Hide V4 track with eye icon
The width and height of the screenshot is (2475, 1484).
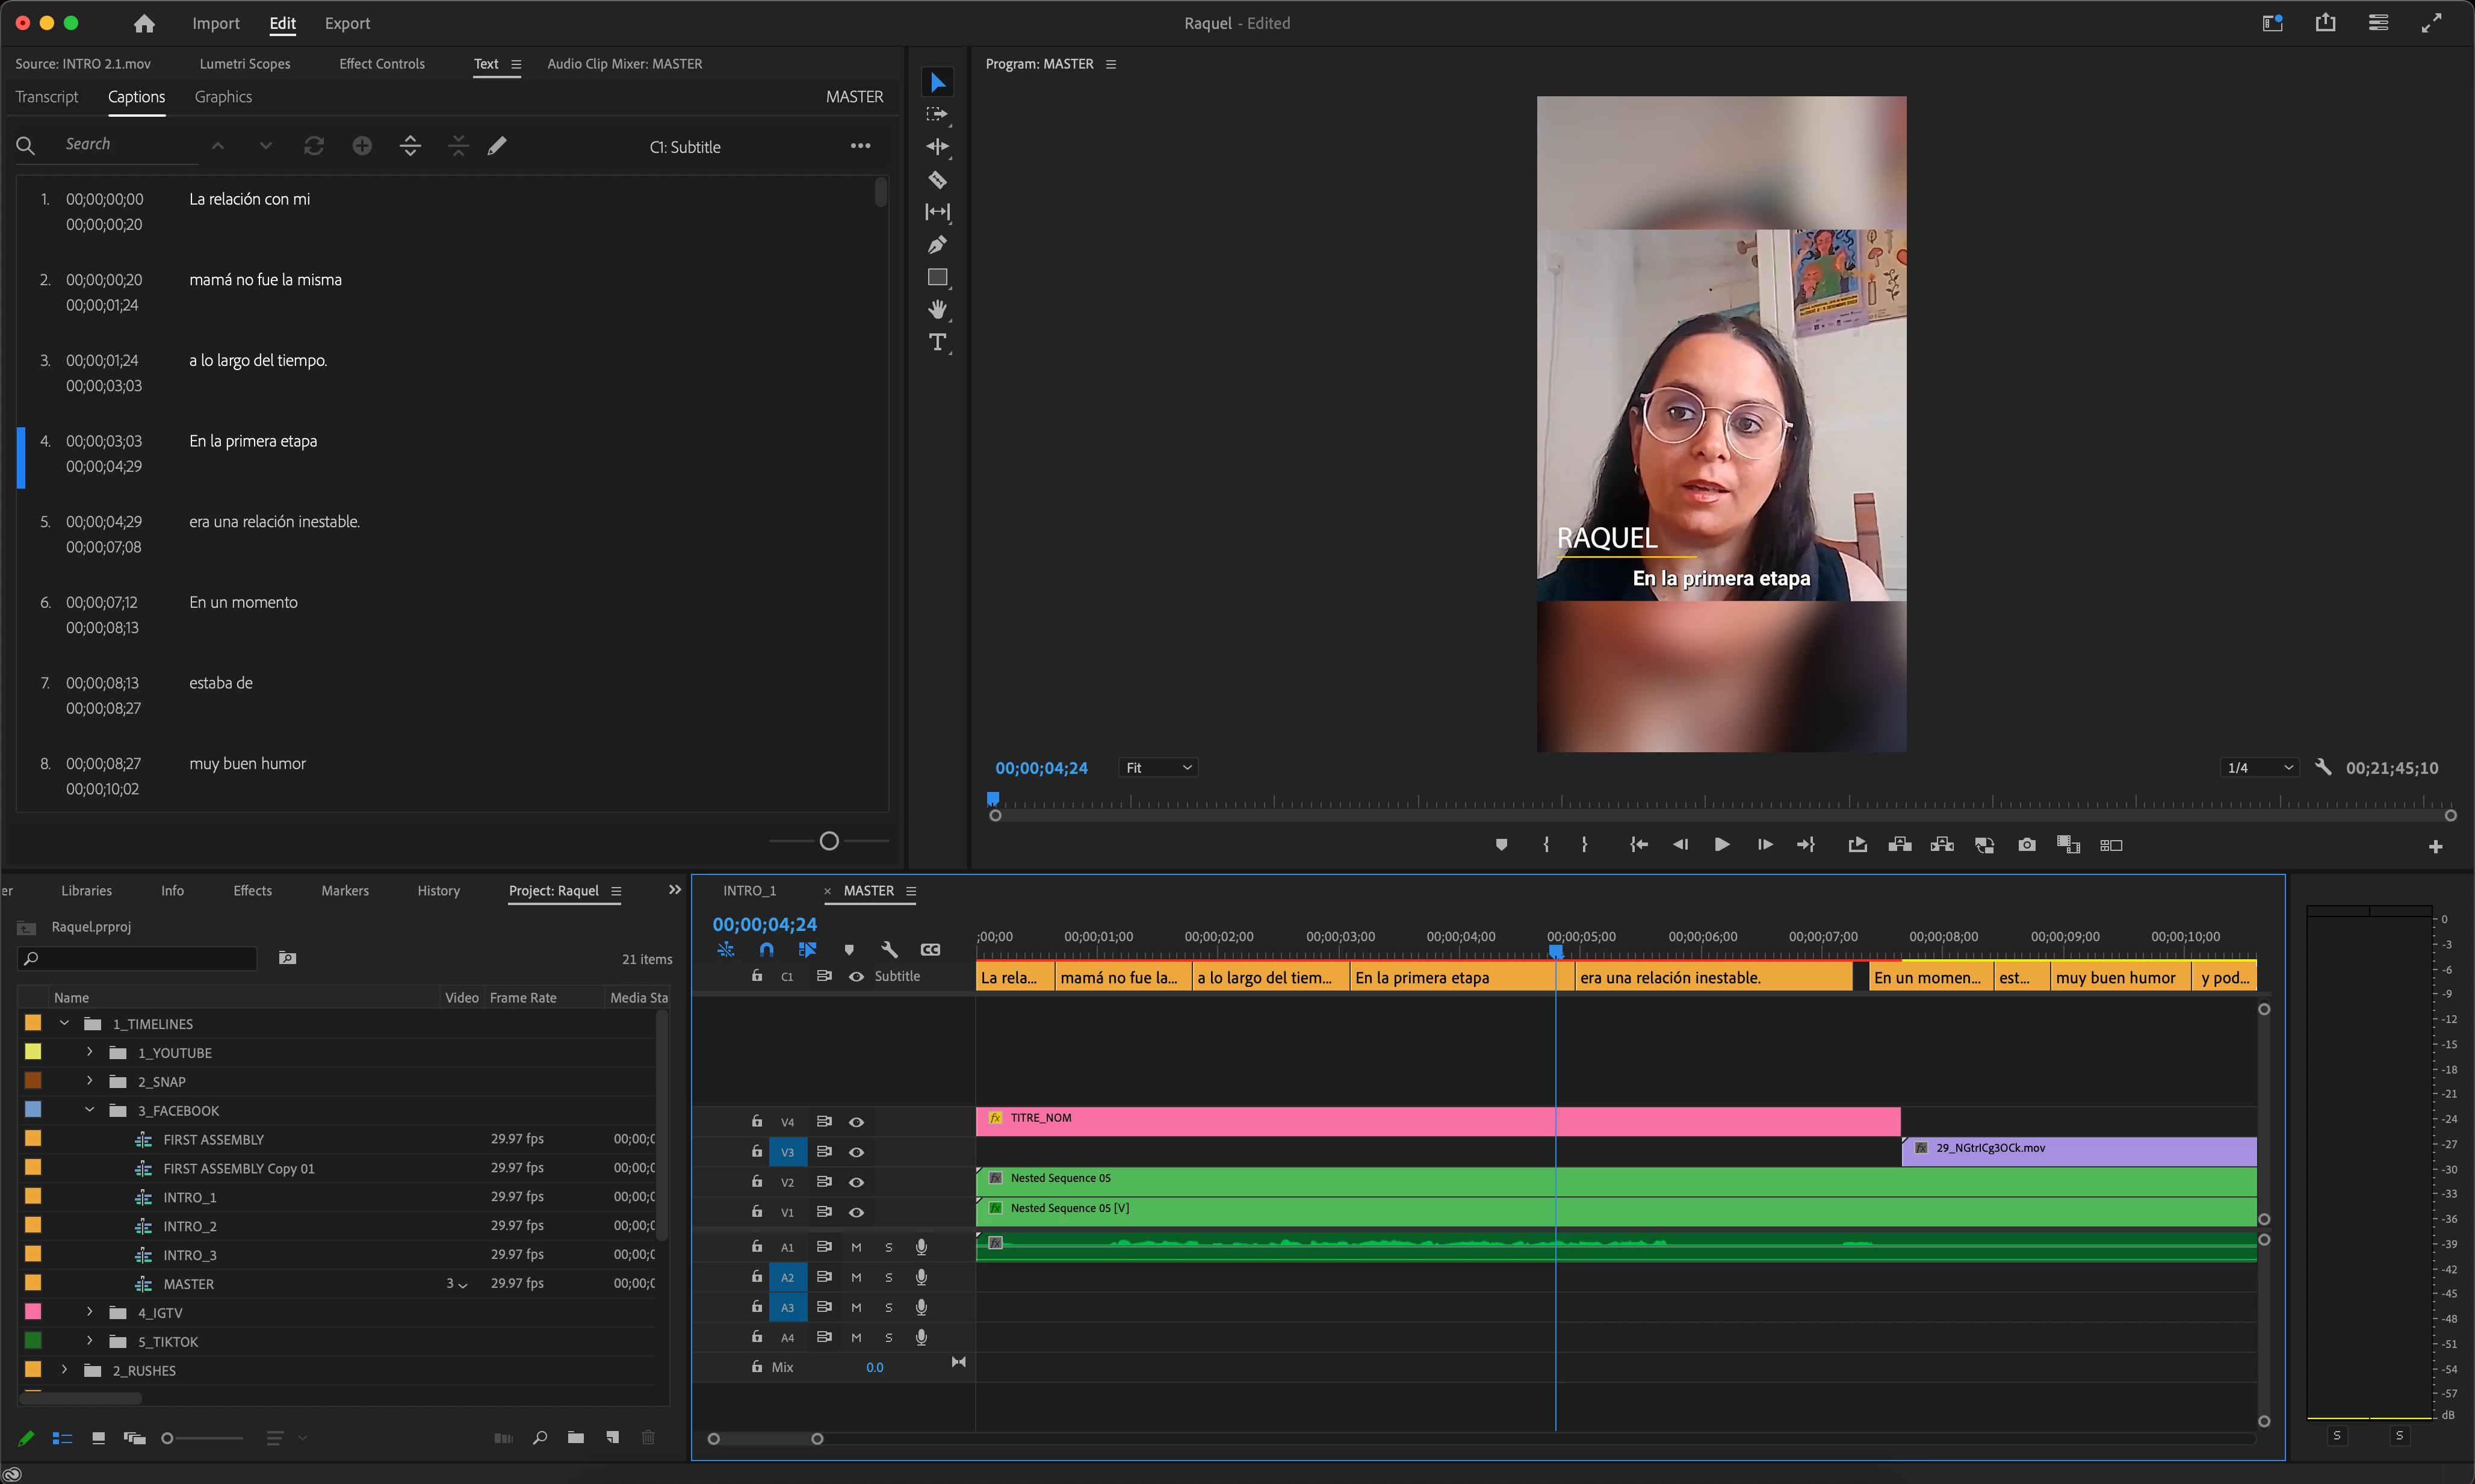[x=856, y=1122]
